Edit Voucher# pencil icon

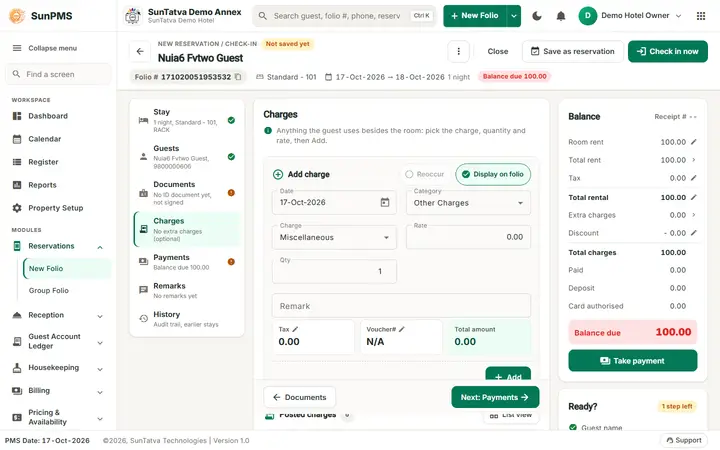pyautogui.click(x=401, y=329)
